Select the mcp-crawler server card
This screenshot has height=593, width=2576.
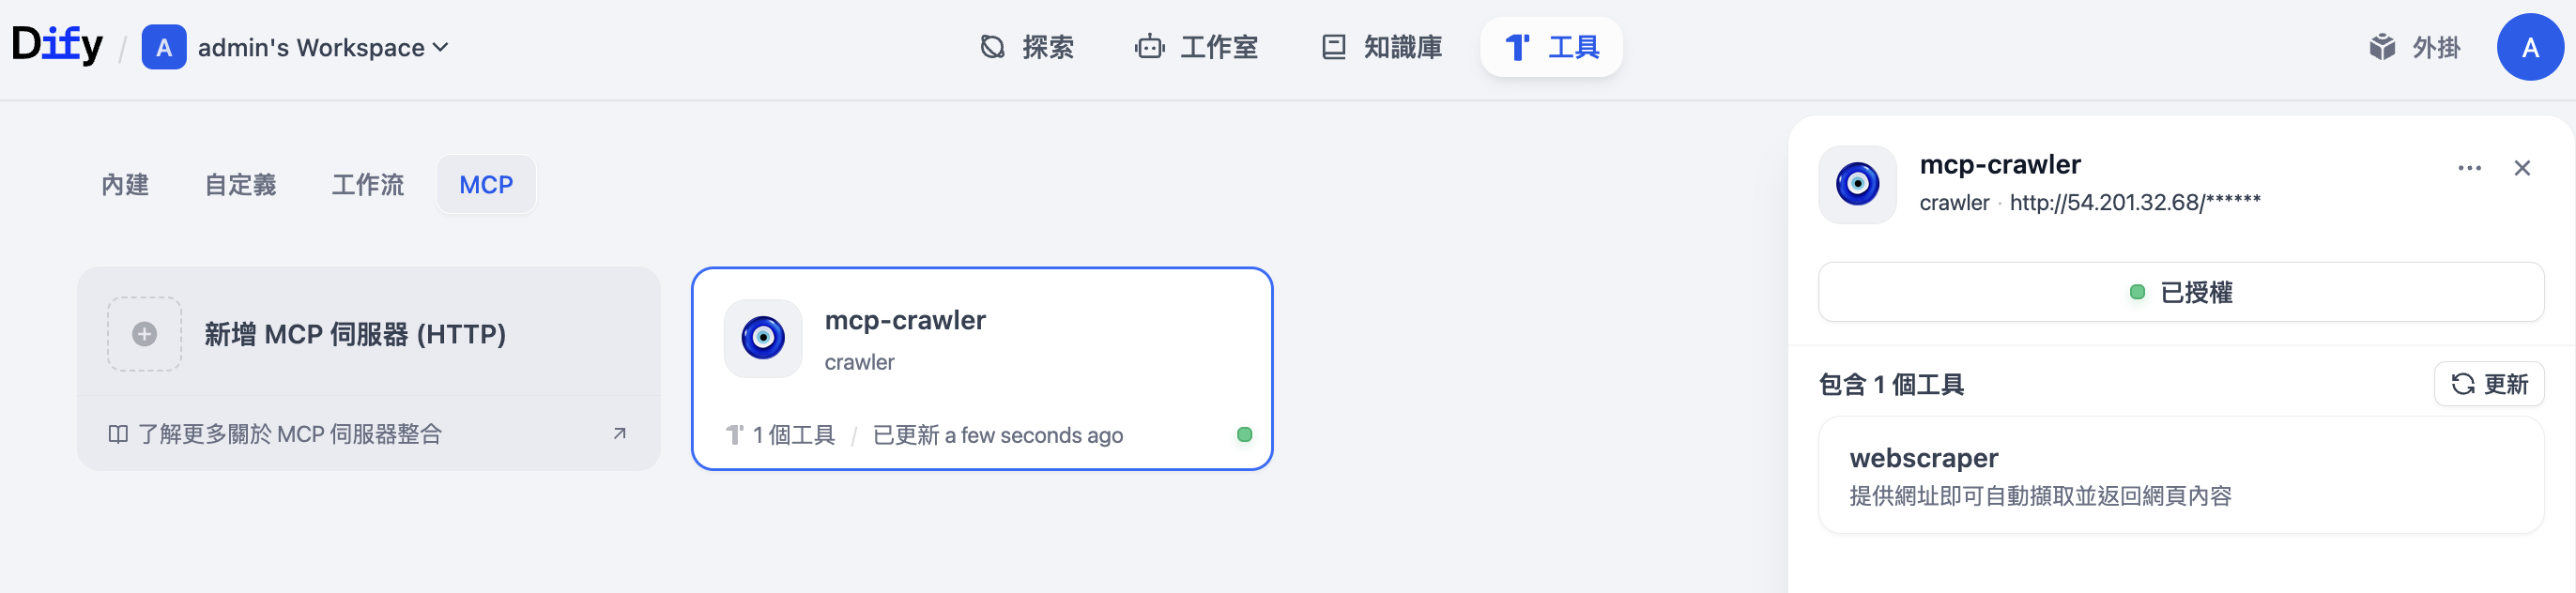click(981, 368)
